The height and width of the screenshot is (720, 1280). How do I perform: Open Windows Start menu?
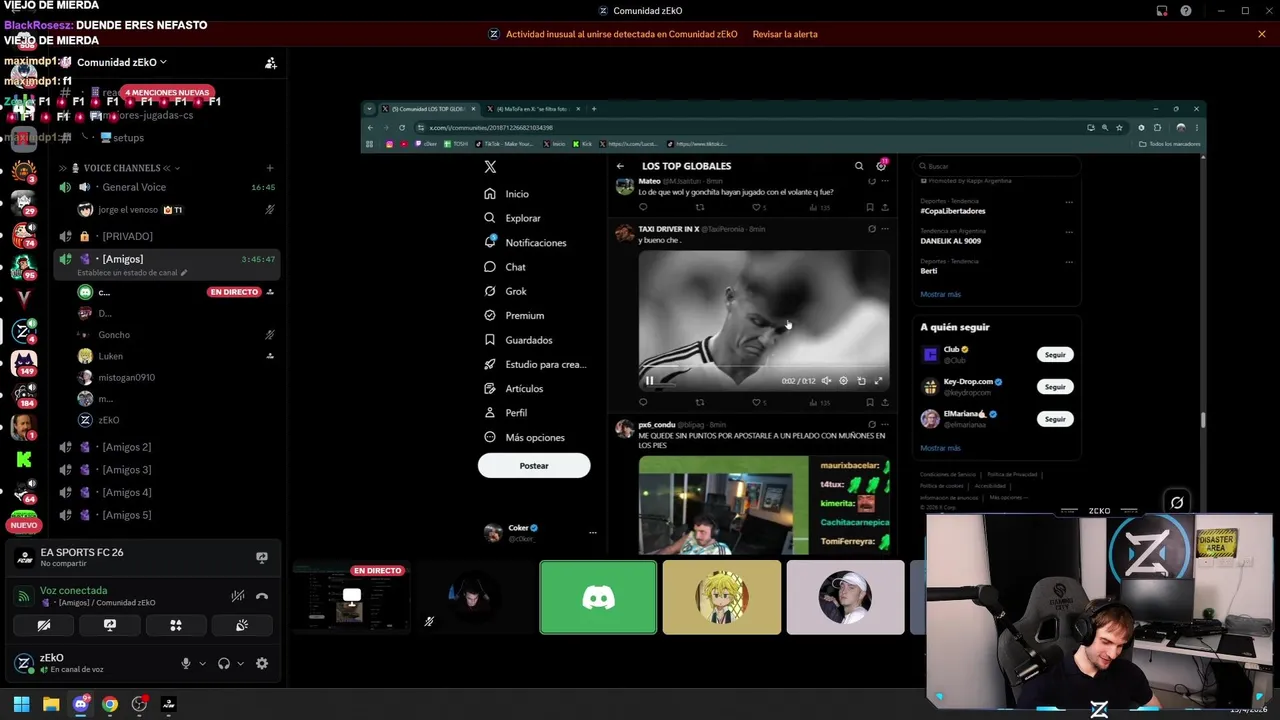(x=21, y=704)
